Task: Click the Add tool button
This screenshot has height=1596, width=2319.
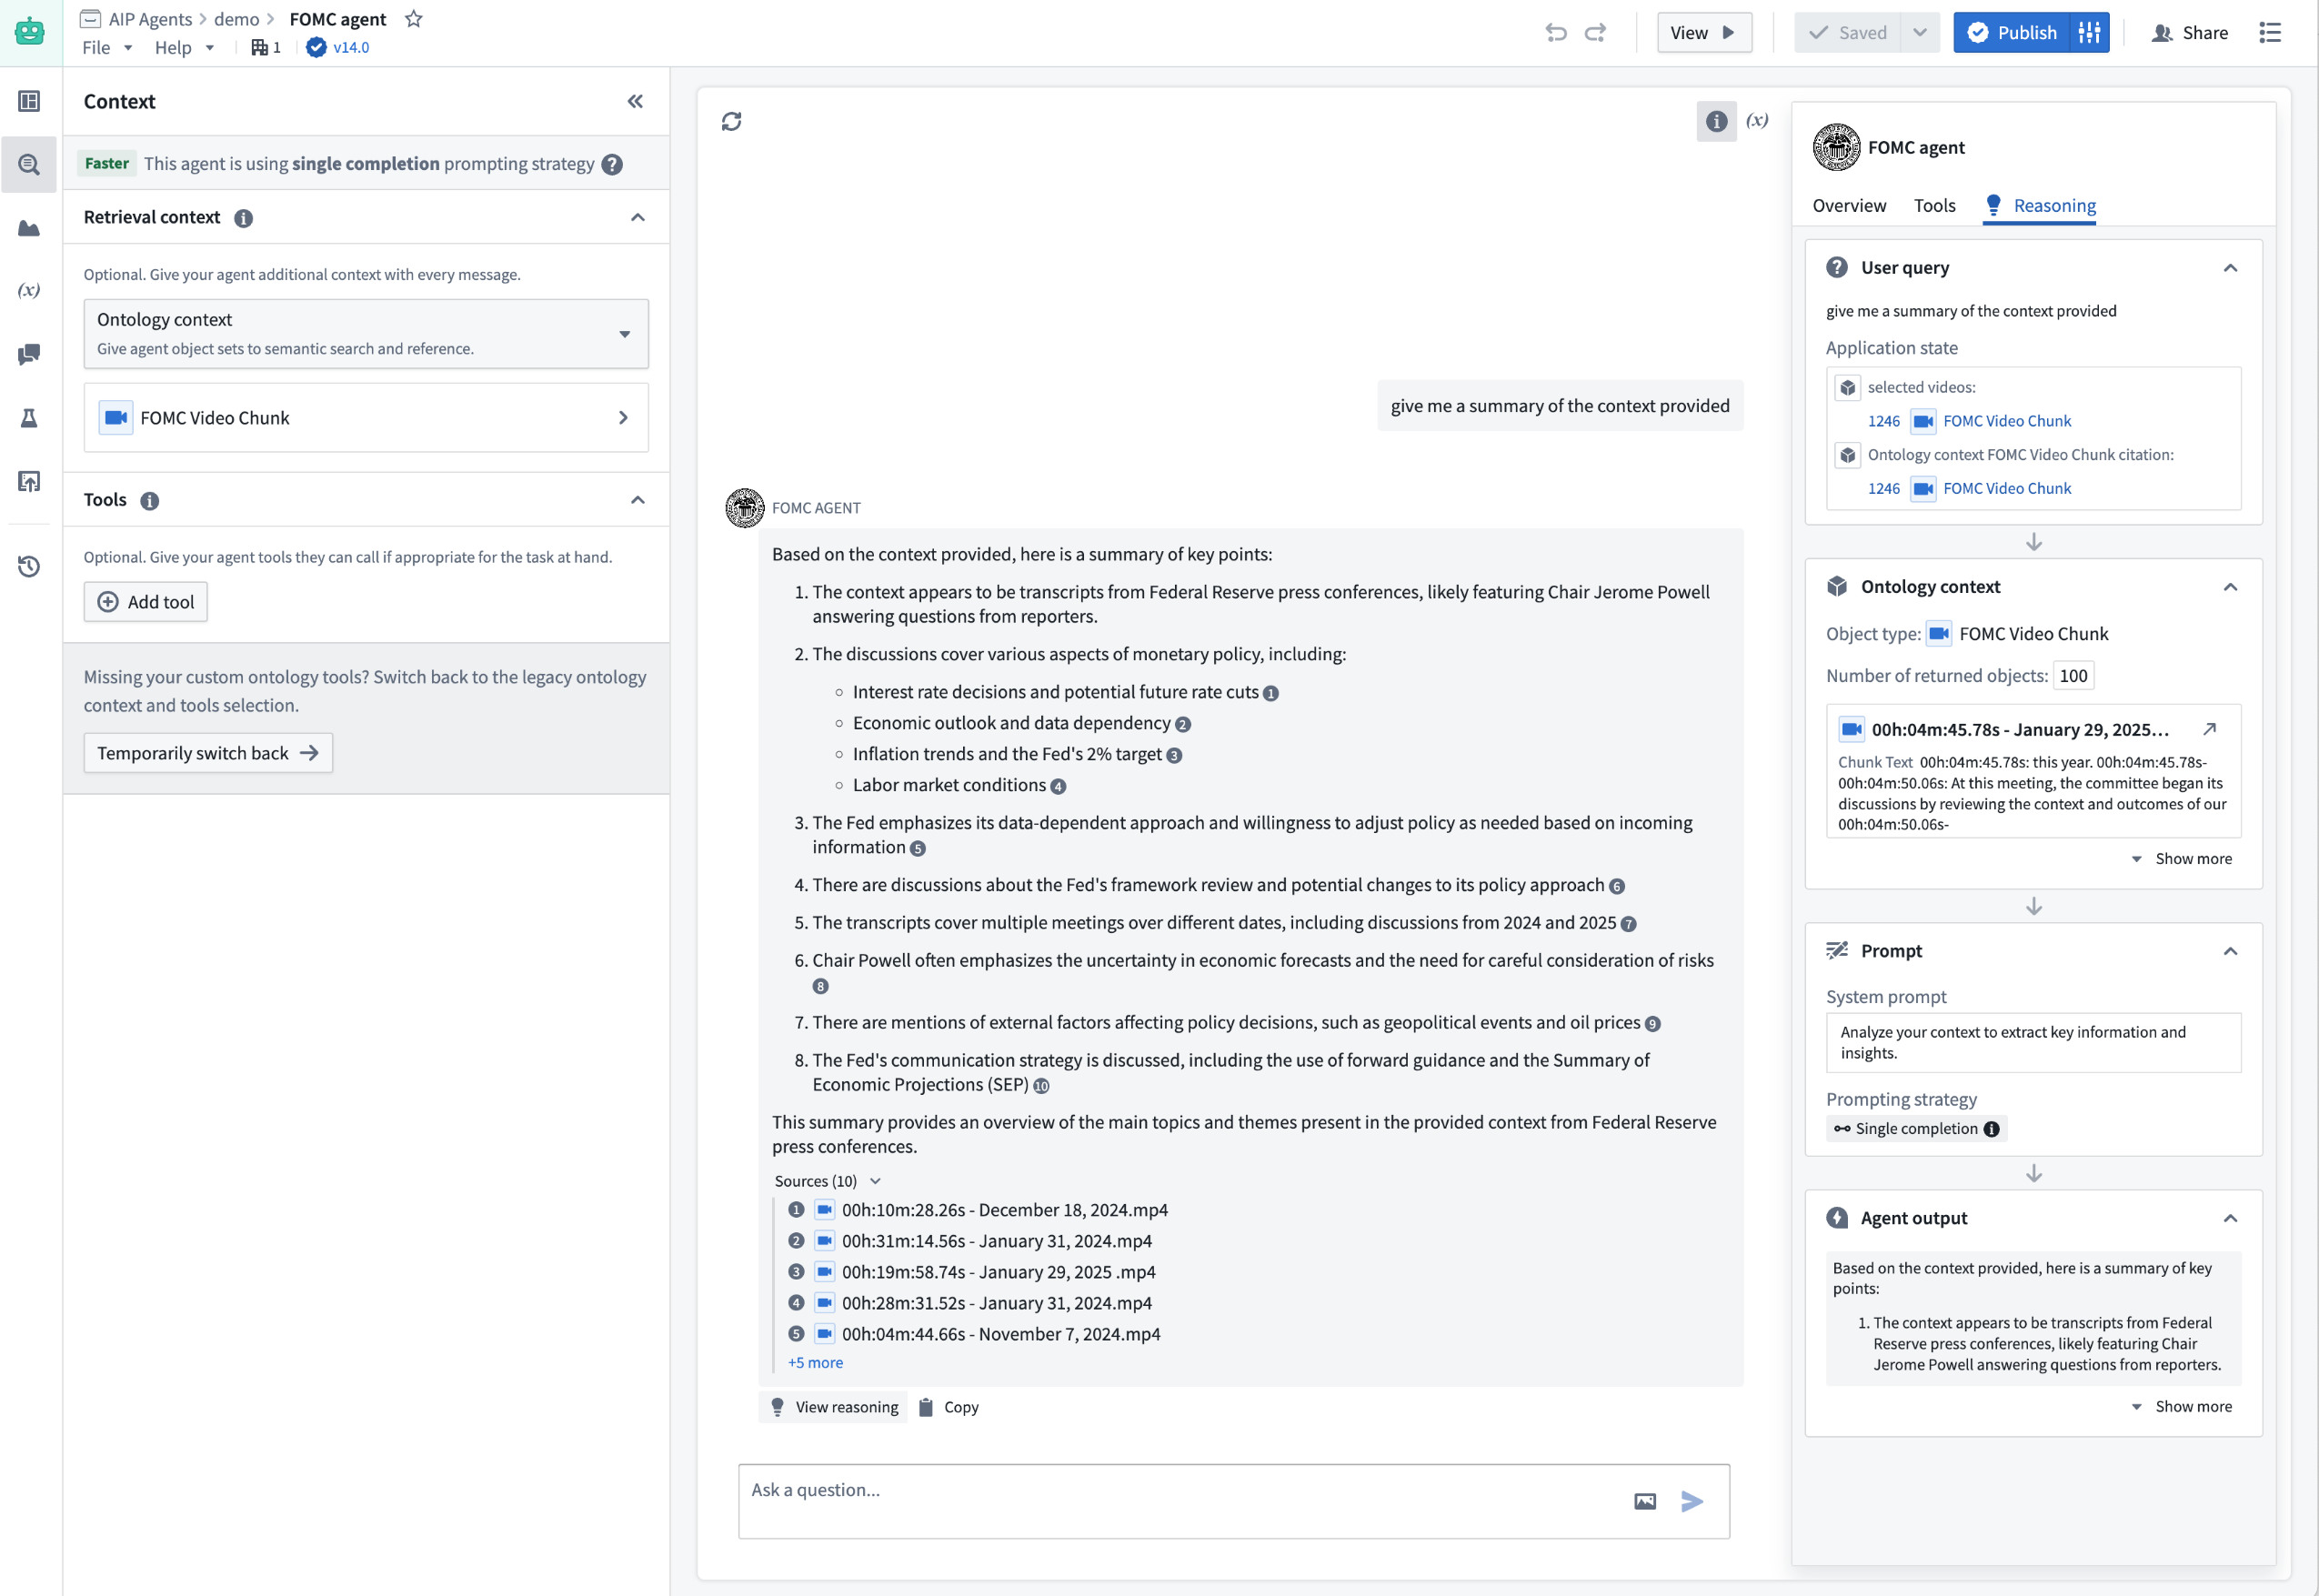Action: pos(145,601)
